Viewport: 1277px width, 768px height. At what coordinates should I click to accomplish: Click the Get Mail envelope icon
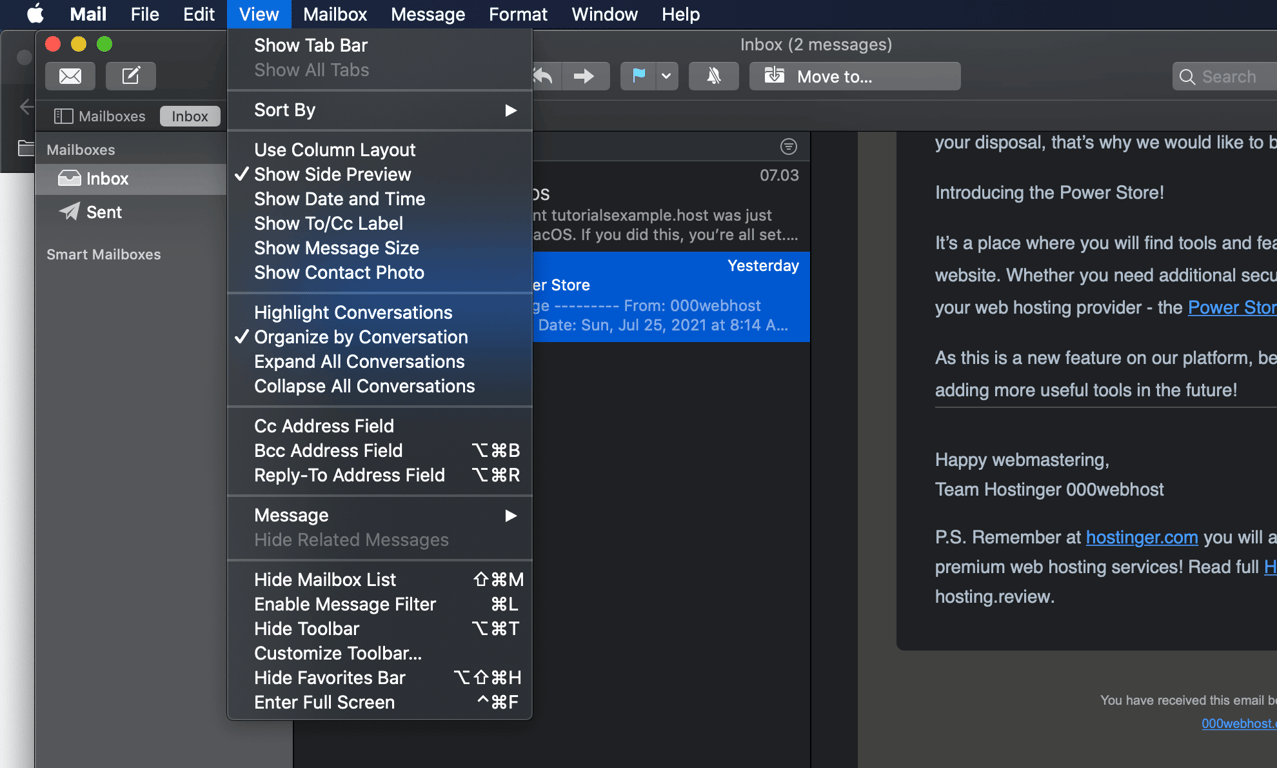(70, 76)
